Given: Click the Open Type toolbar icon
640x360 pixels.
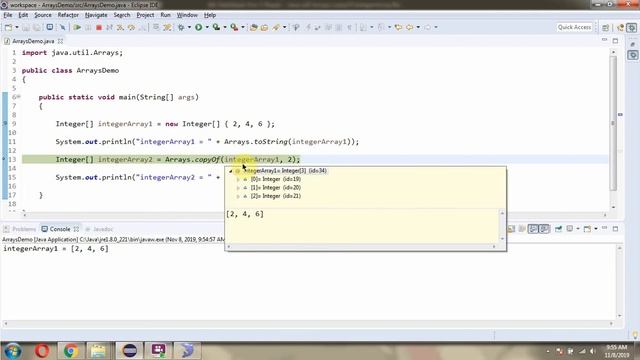Looking at the screenshot, I should [253, 27].
